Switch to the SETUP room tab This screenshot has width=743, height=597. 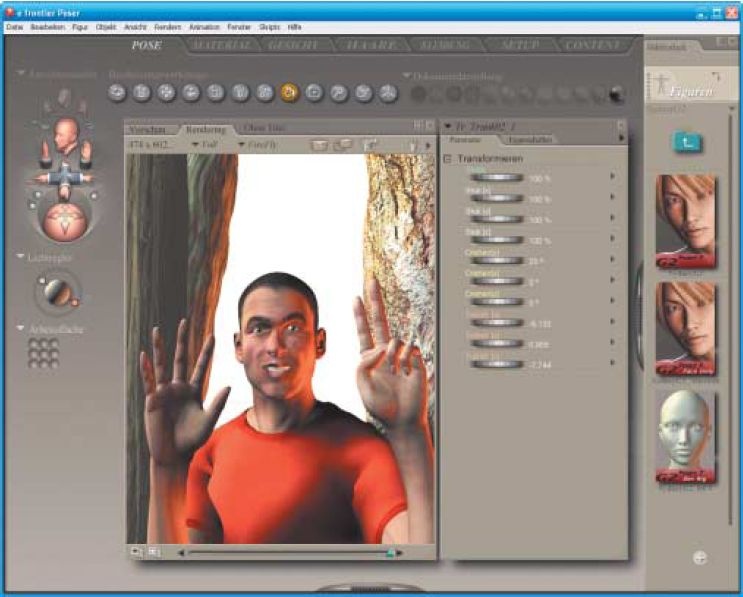coord(519,45)
